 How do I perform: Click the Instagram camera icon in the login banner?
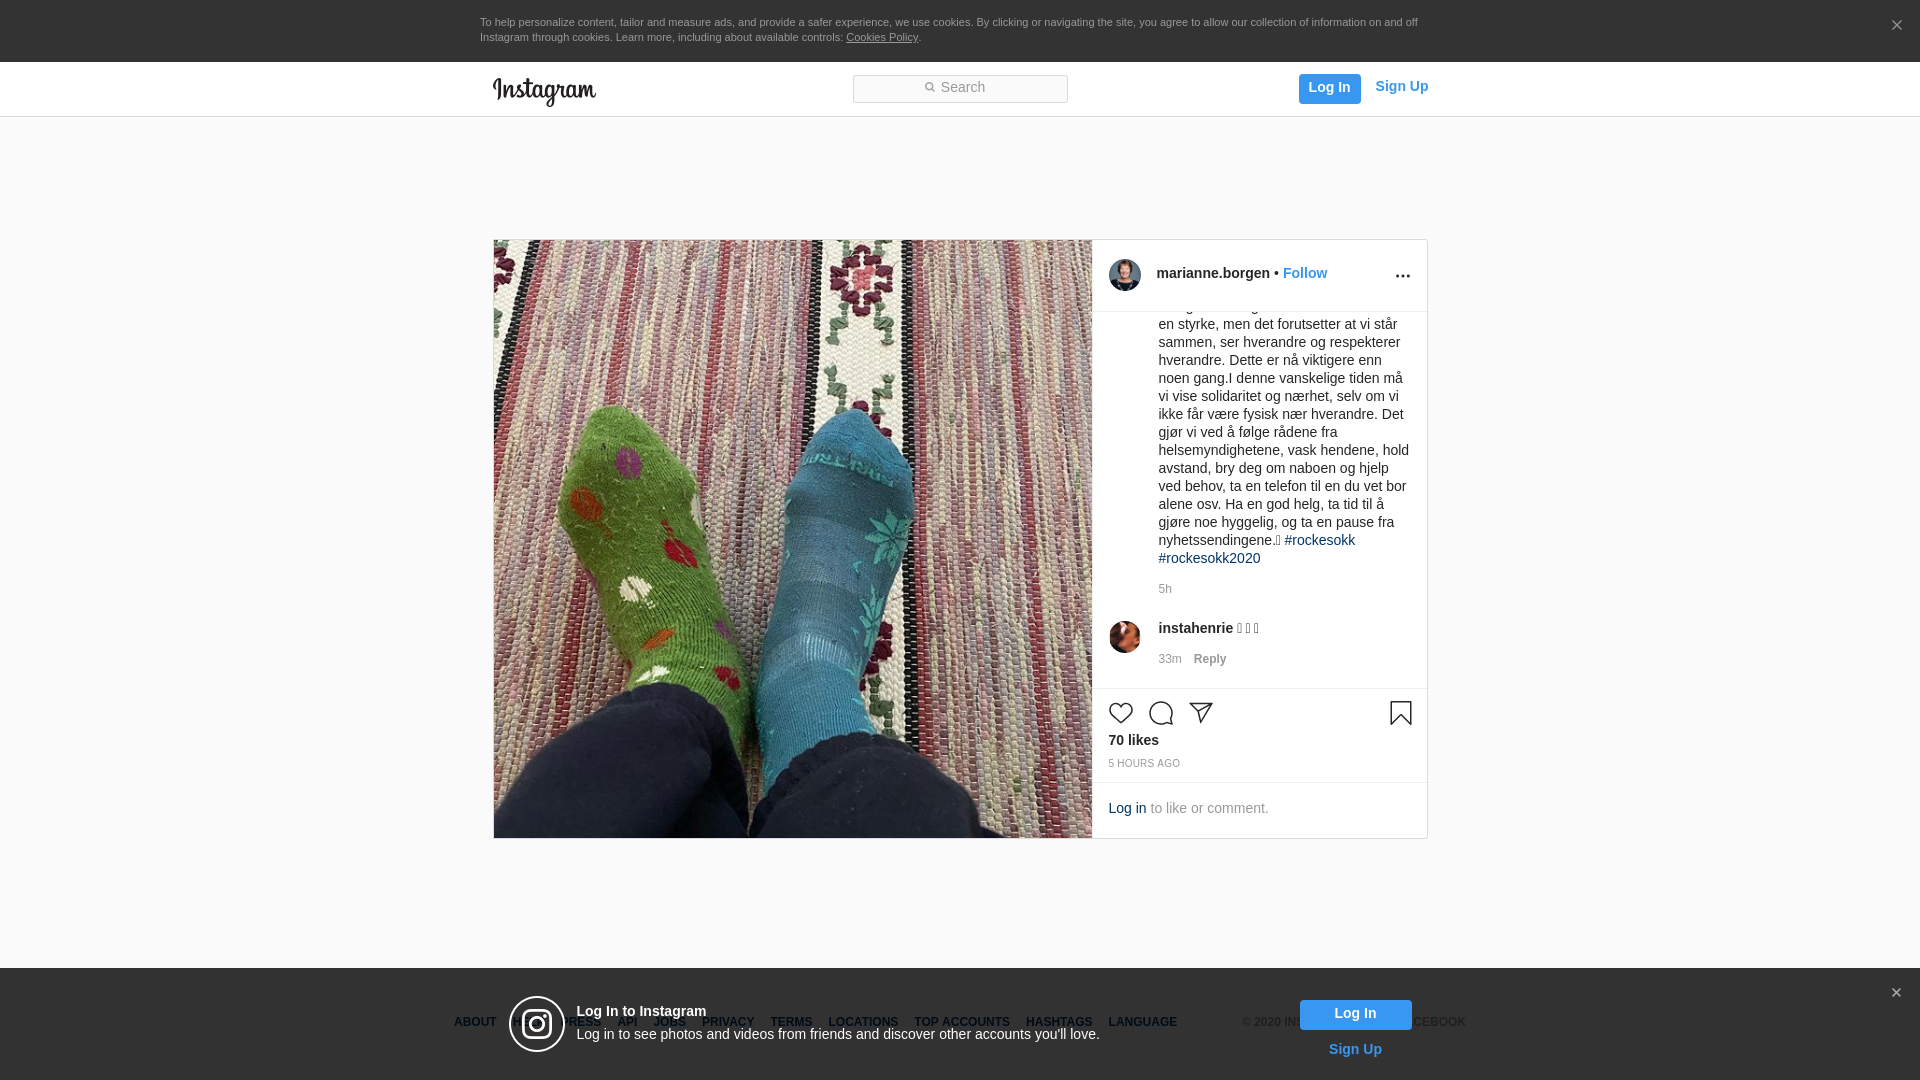coord(537,1024)
